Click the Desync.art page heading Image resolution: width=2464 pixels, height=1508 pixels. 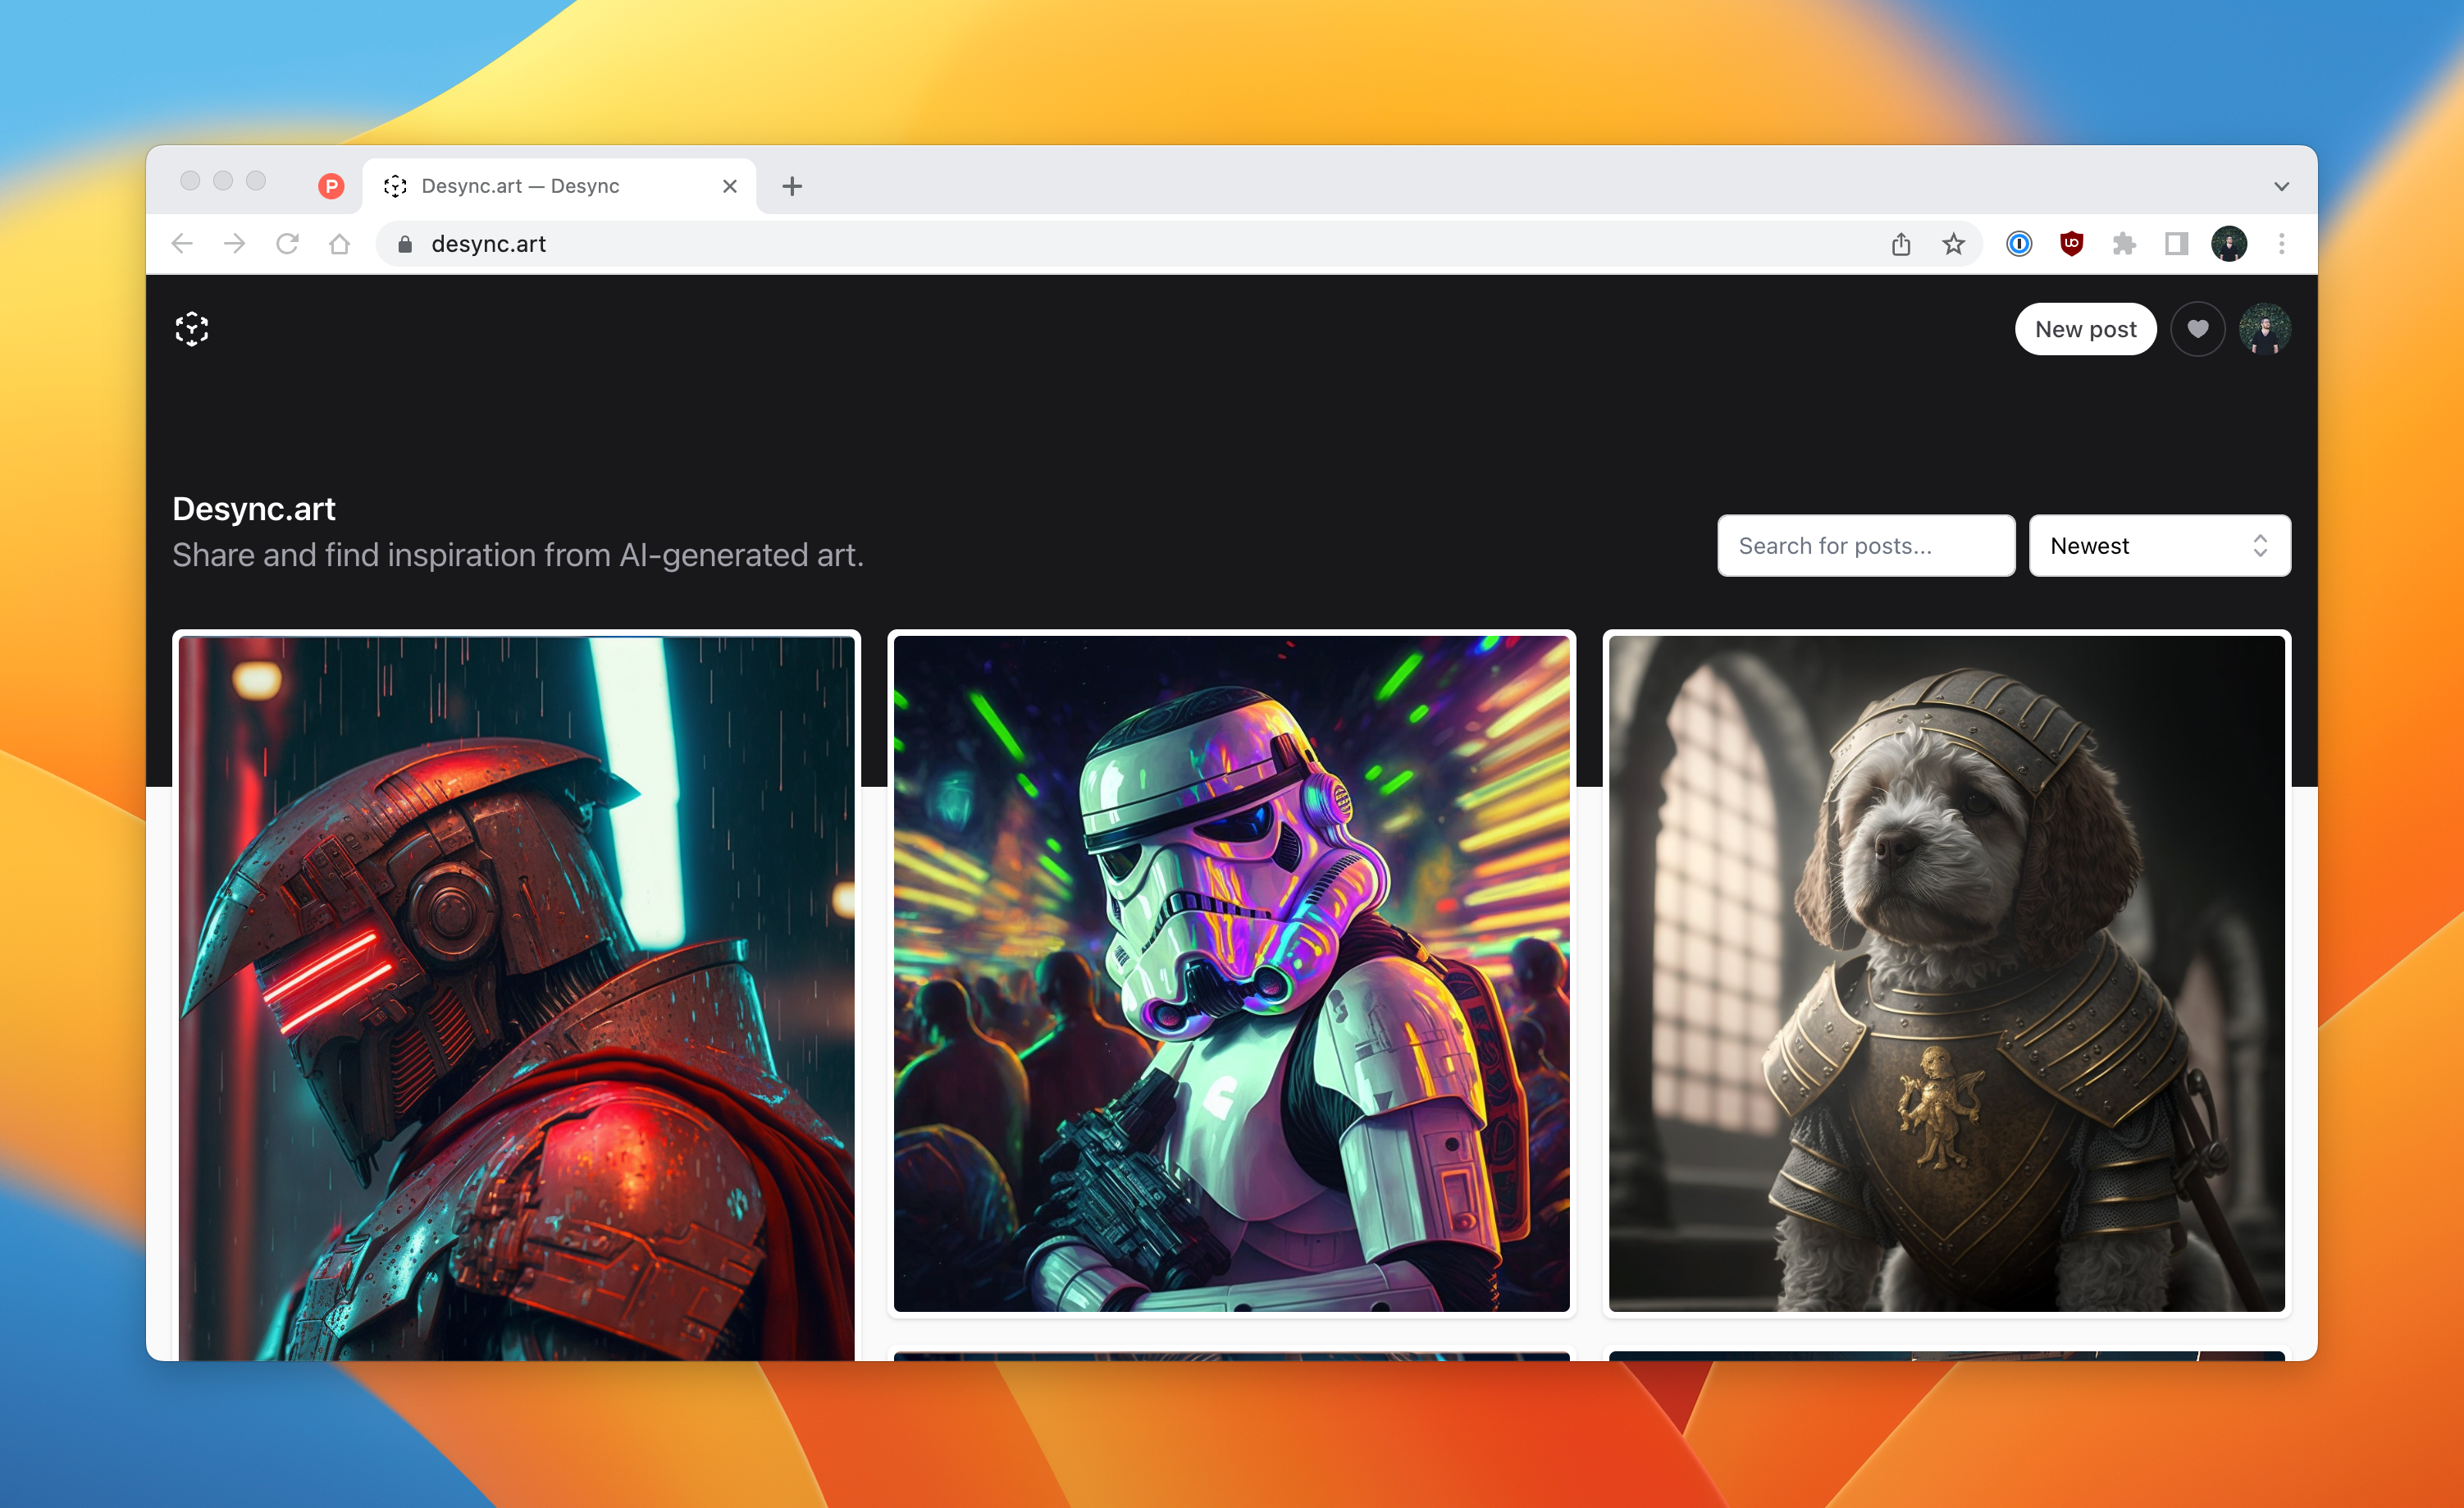[x=254, y=509]
